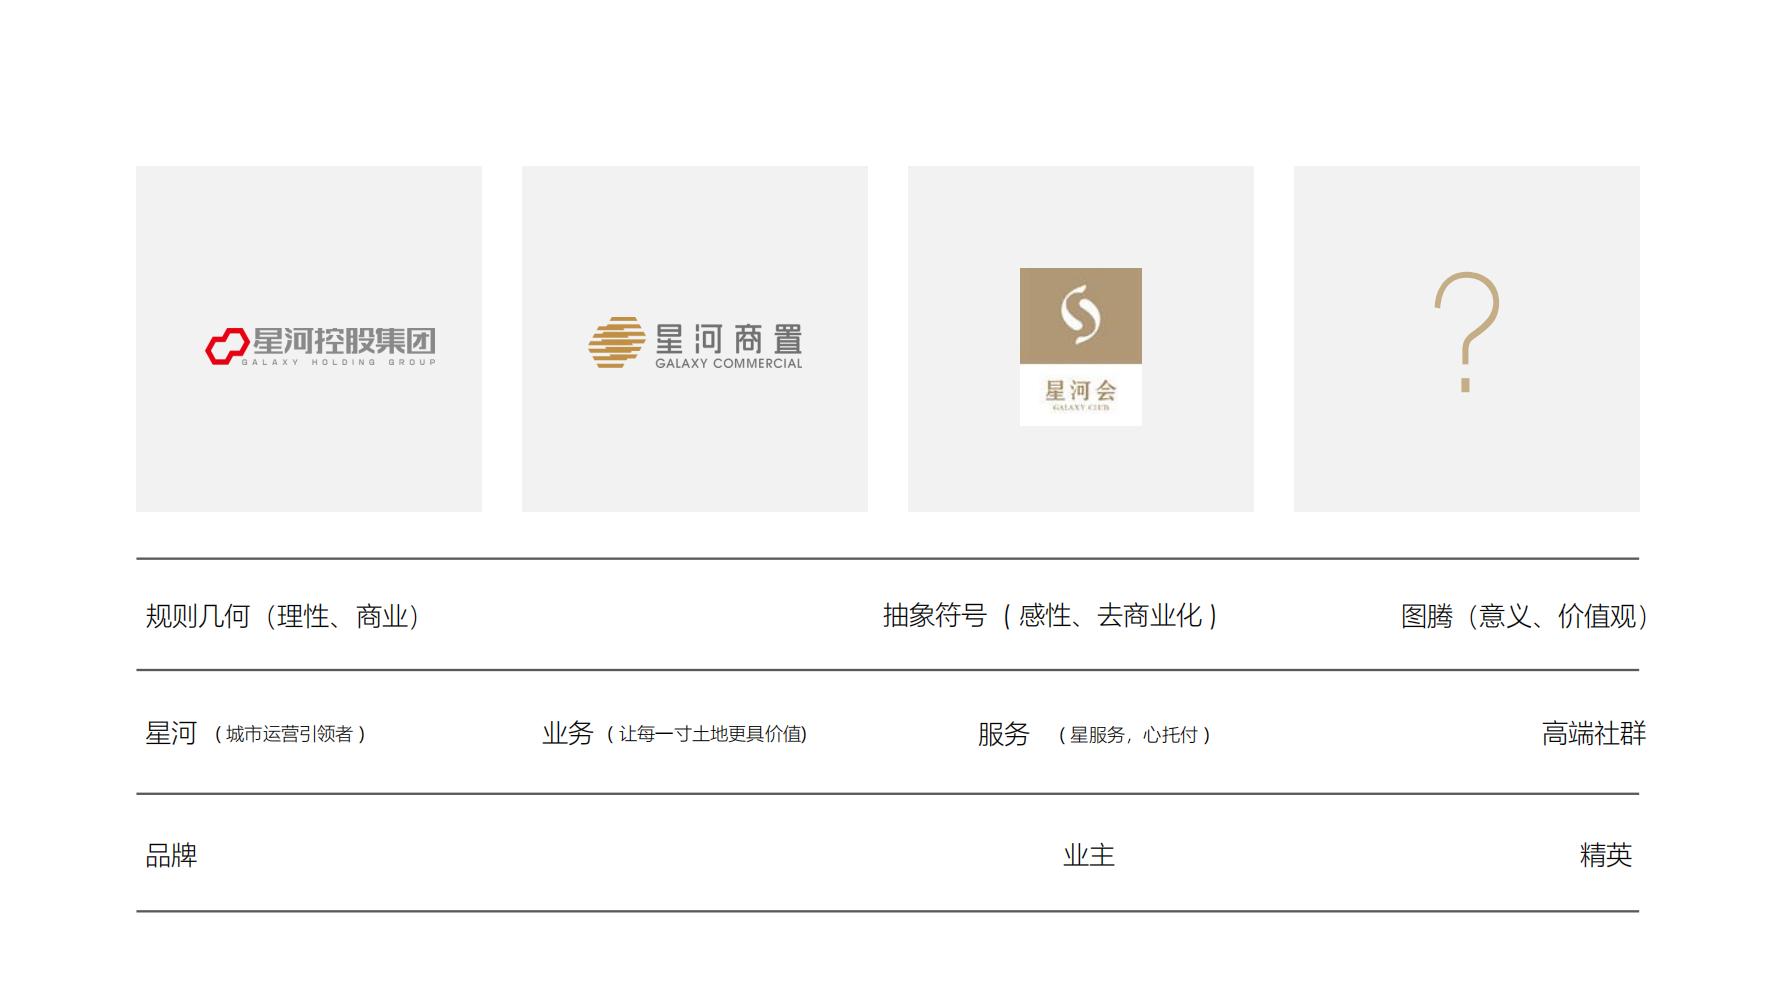Click the 星河控股集团 logo text
Screen dimensions: 1778x1000
tap(344, 341)
